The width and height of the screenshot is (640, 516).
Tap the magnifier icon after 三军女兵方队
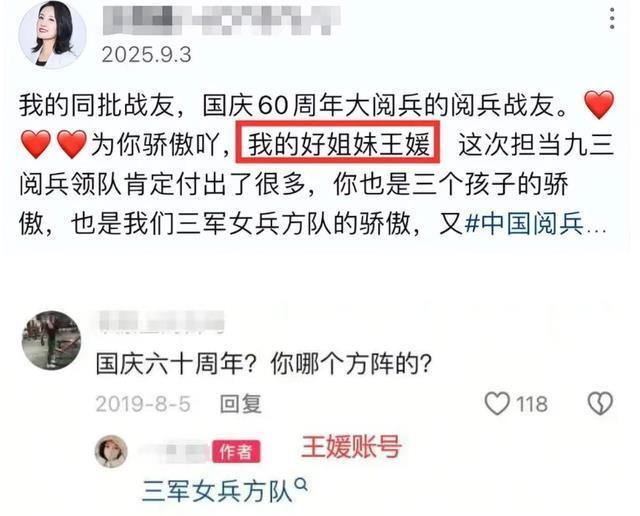click(x=301, y=485)
